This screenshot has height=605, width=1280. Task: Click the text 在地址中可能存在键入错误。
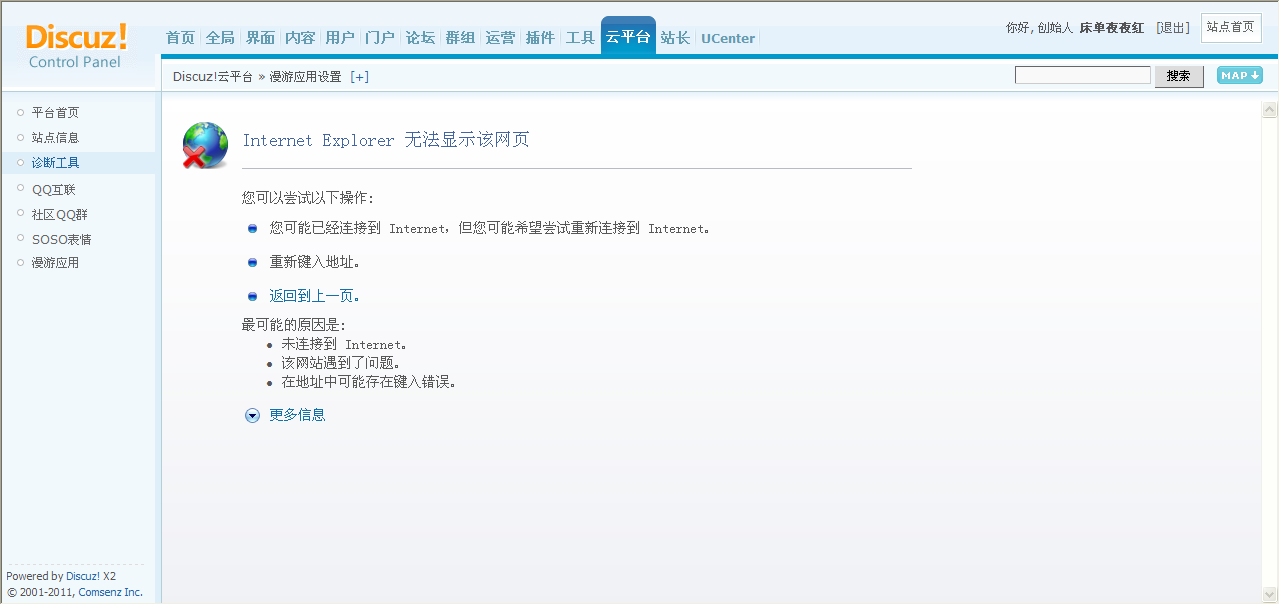tap(369, 382)
